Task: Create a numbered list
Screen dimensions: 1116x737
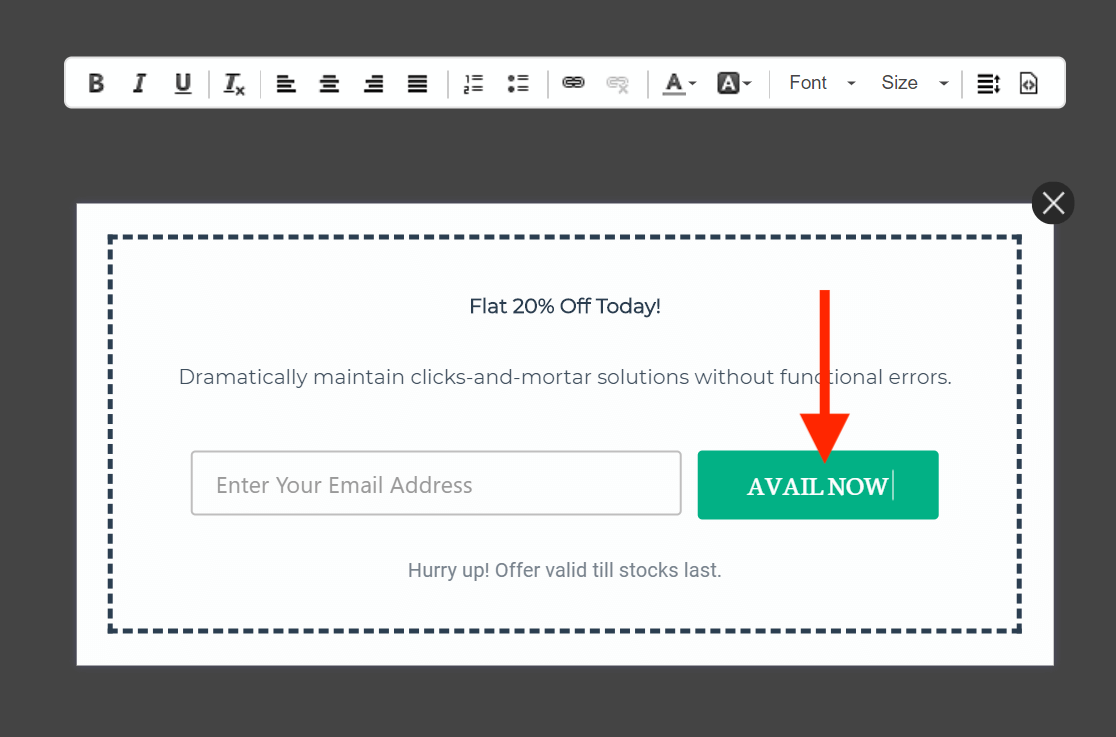Action: point(473,83)
